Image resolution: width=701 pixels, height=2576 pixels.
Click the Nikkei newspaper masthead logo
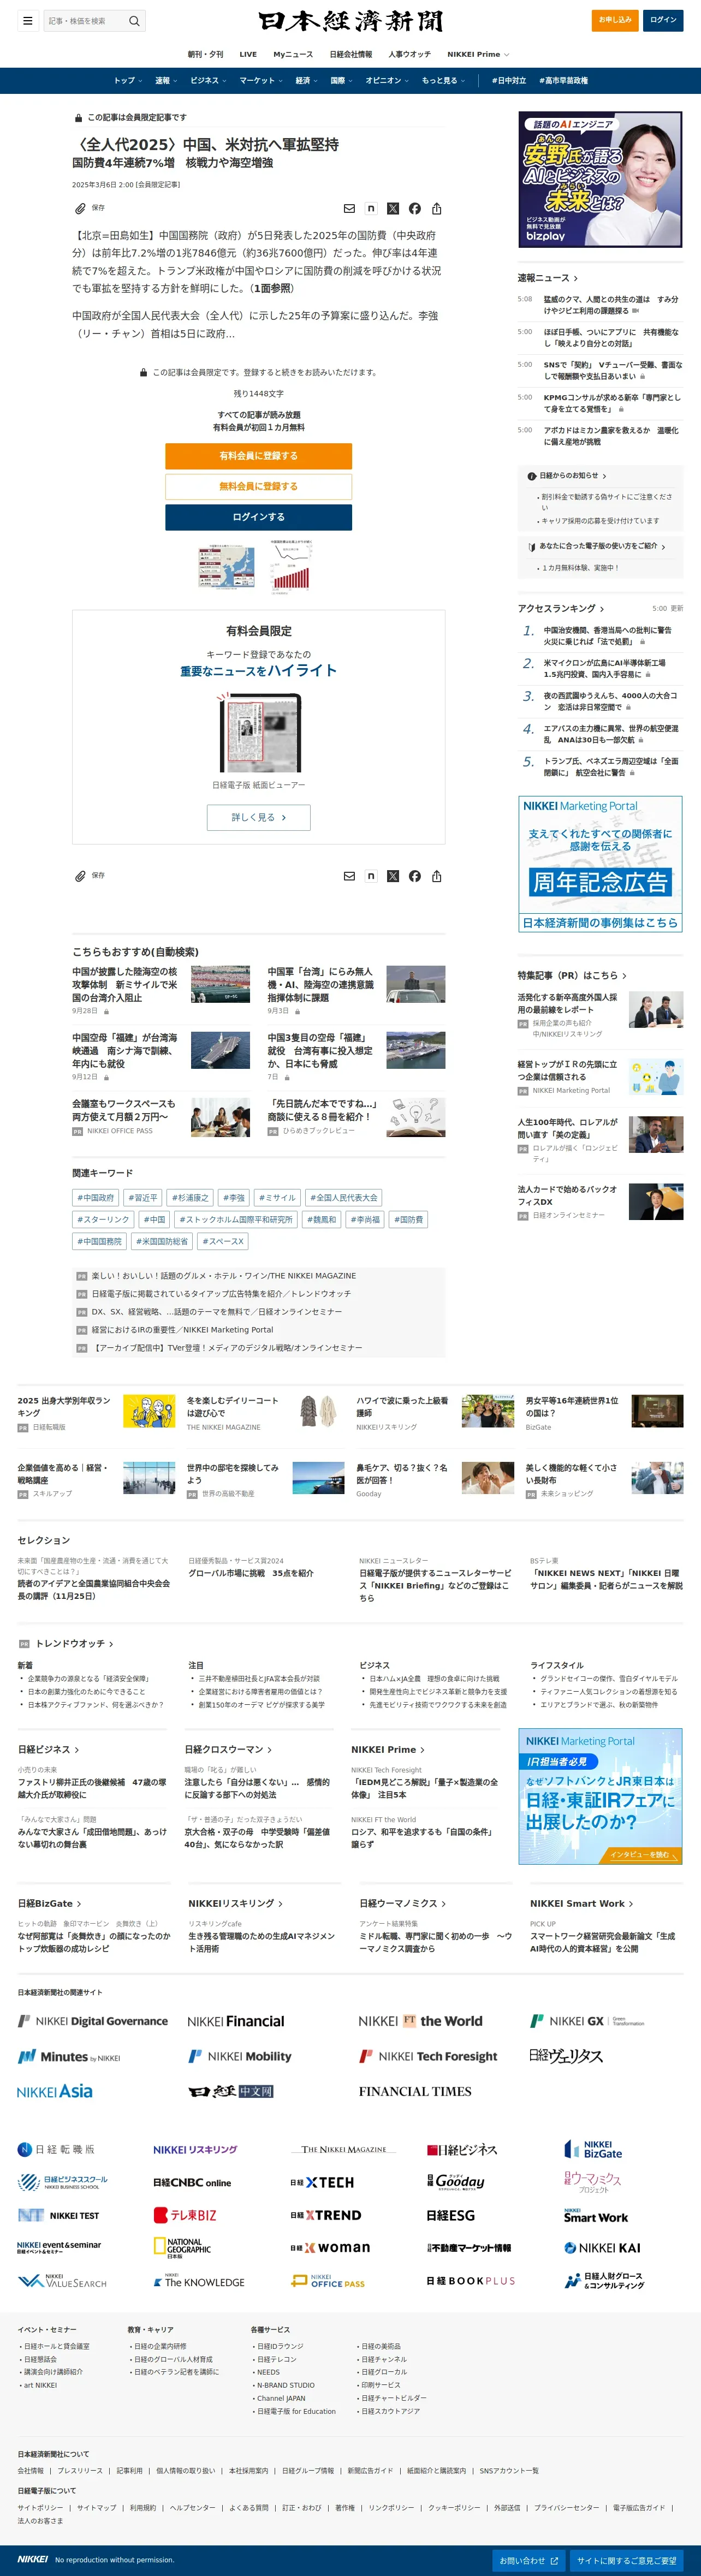350,21
